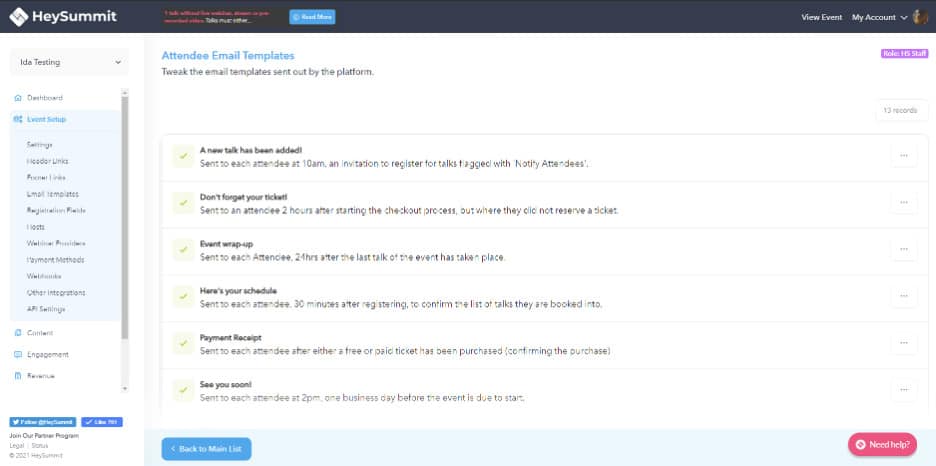This screenshot has width=936, height=466.
Task: Toggle checkmark for 'A new talk has been added'
Action: click(183, 156)
